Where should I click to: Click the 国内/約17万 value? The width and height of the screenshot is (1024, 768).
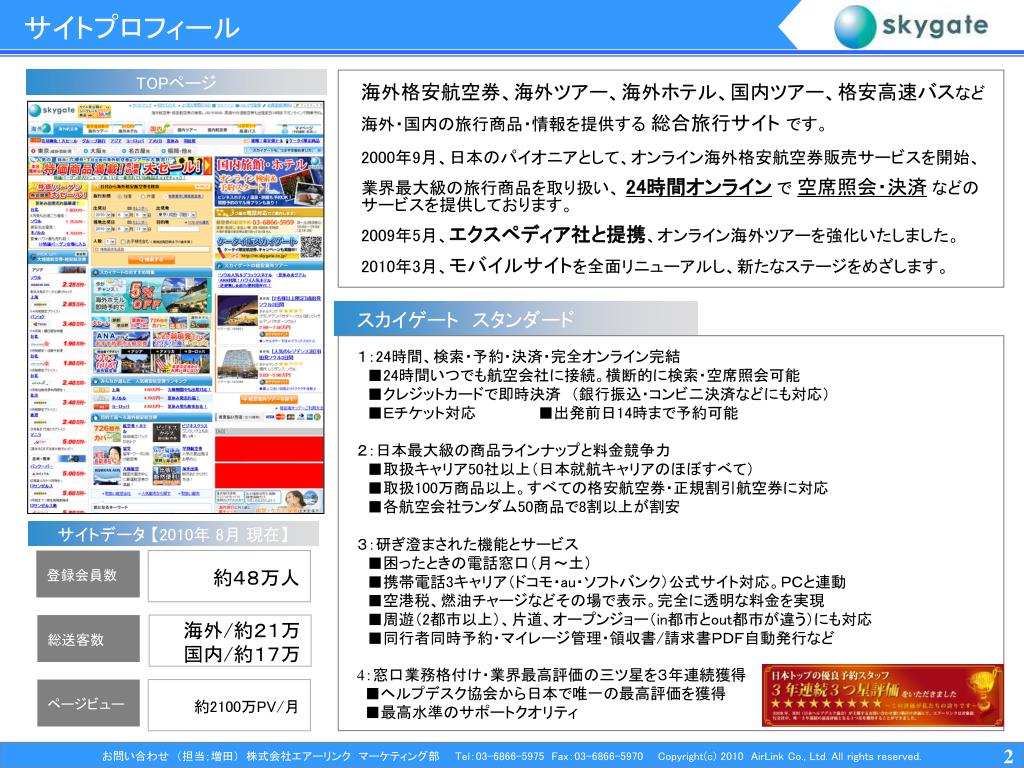242,653
